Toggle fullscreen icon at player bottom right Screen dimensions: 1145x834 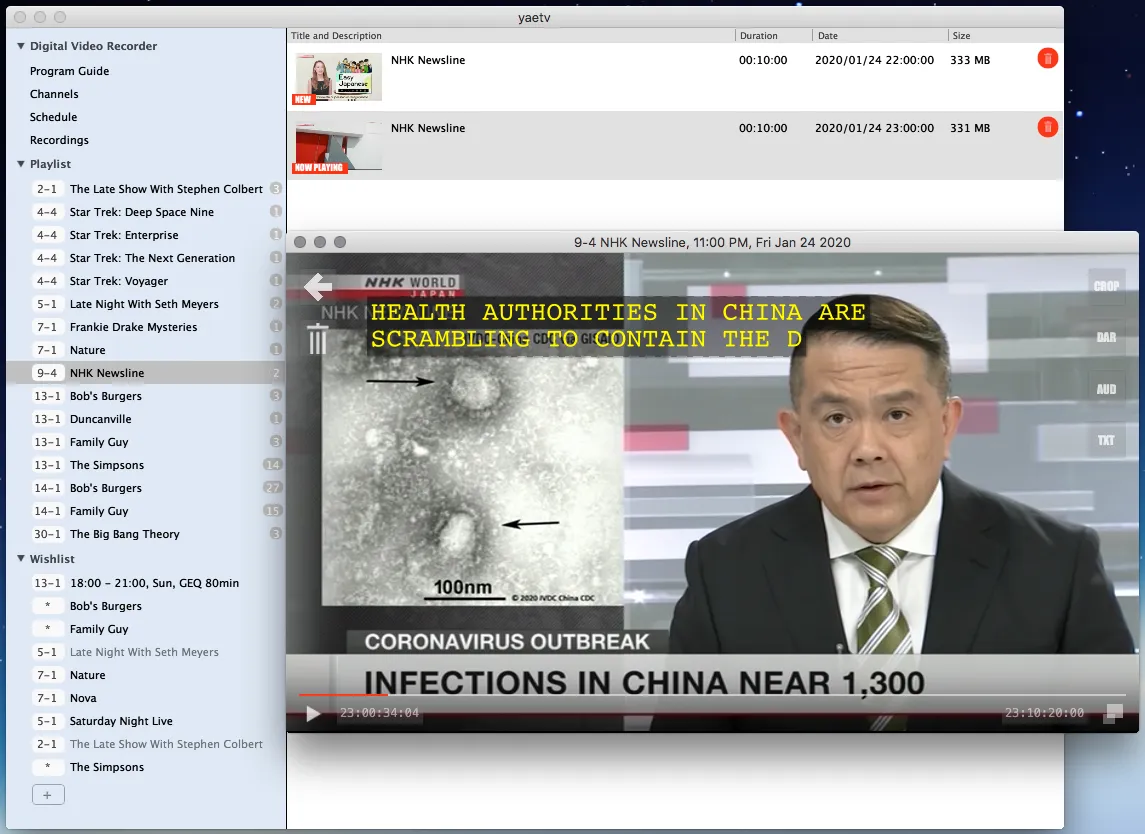click(x=1113, y=713)
